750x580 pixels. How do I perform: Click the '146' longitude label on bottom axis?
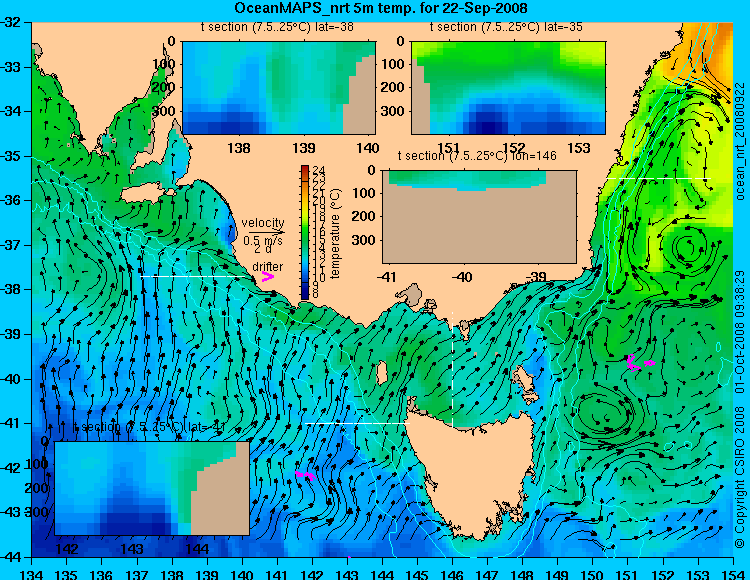pyautogui.click(x=452, y=574)
